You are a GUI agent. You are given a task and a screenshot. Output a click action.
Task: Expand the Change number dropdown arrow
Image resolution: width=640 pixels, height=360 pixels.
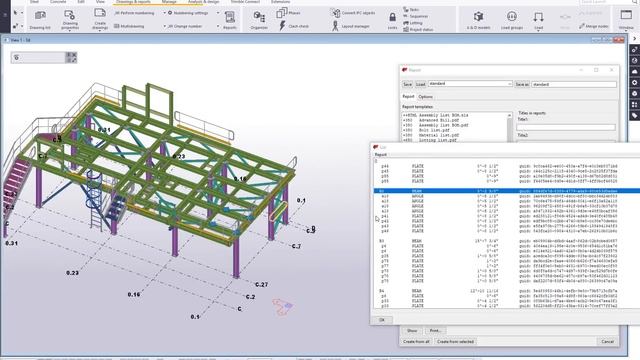(x=218, y=26)
